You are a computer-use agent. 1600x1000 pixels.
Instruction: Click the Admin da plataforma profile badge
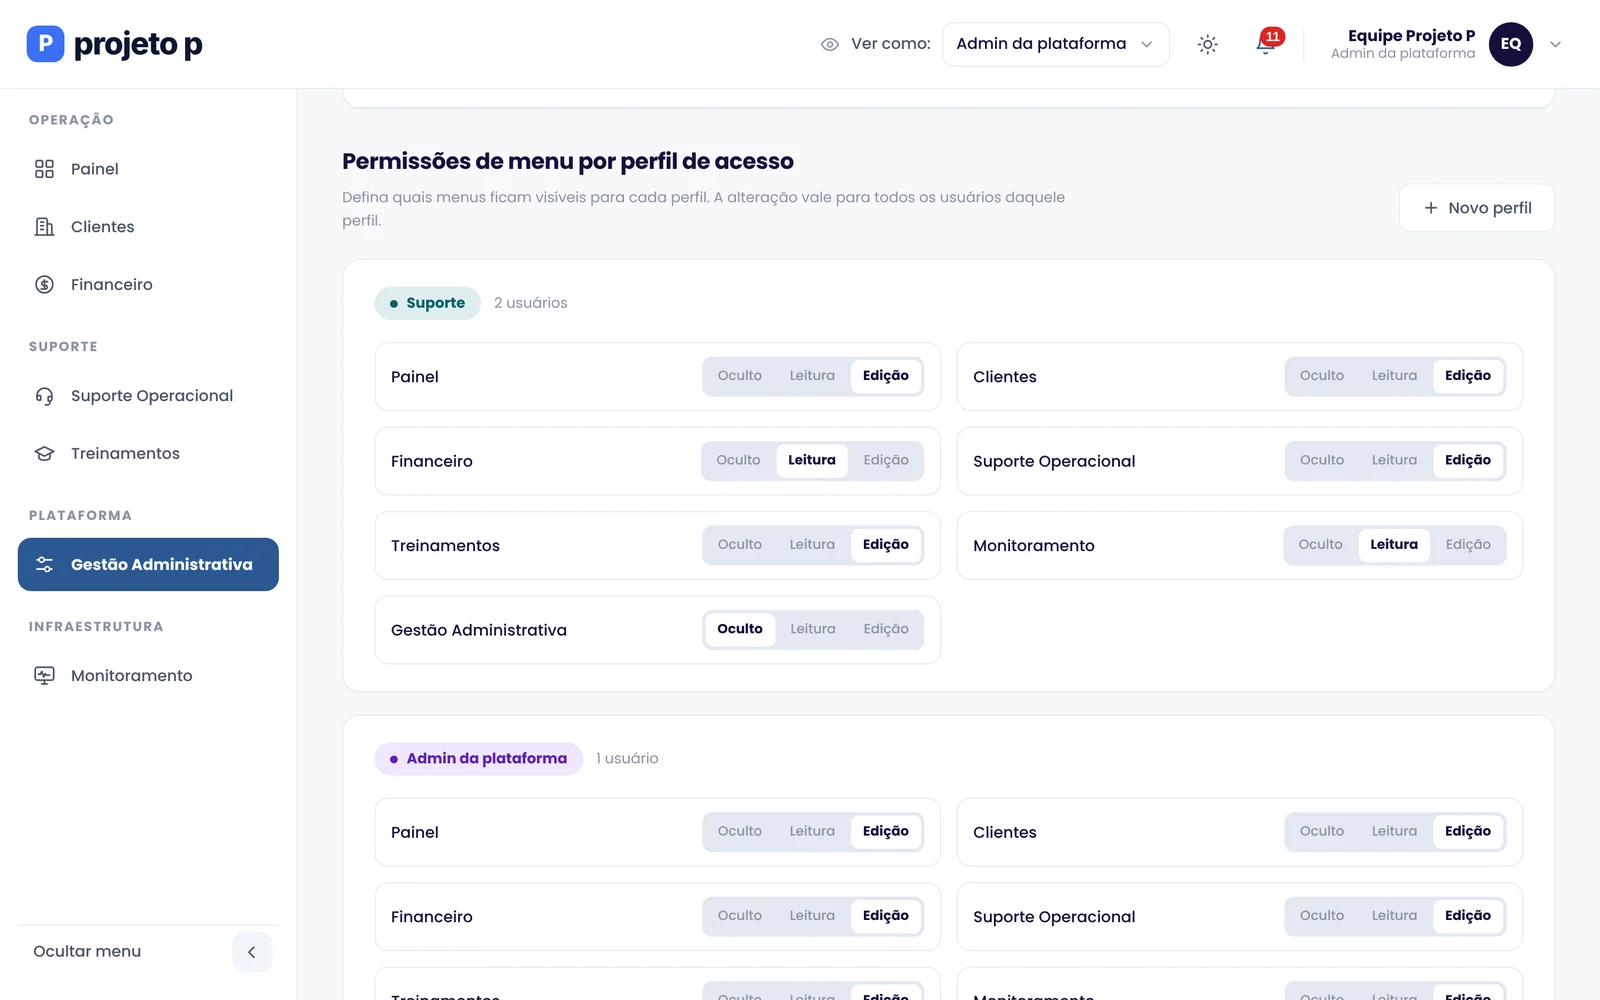coord(478,759)
